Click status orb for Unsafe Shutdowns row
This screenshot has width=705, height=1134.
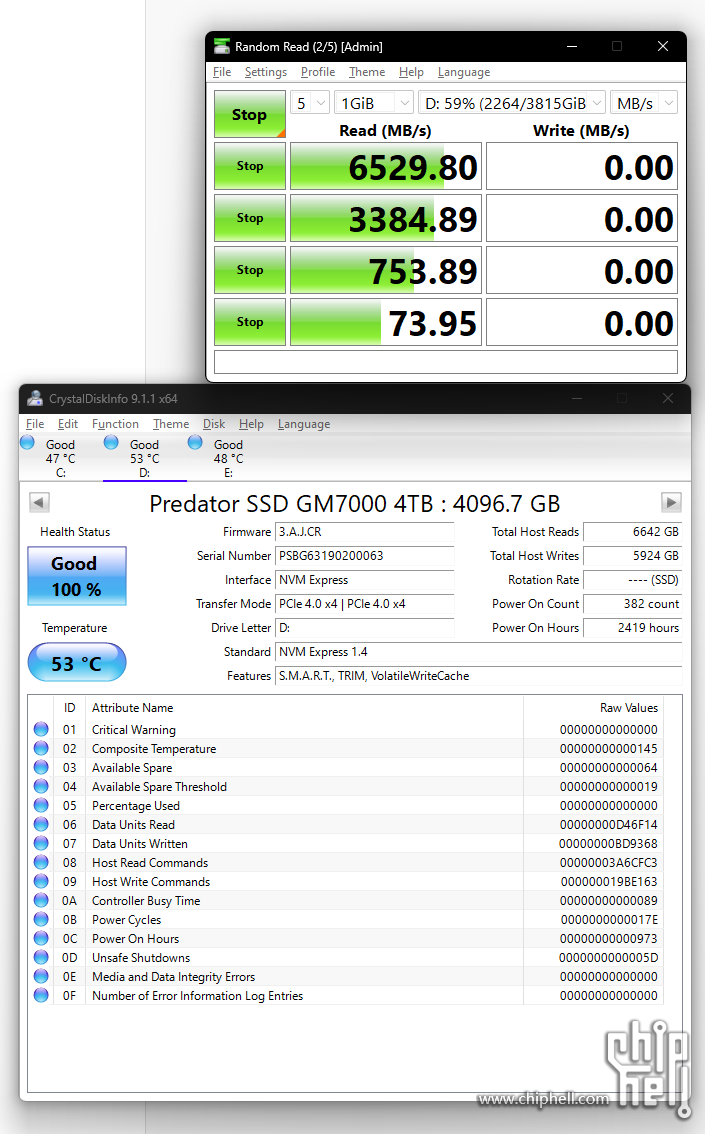pos(41,957)
